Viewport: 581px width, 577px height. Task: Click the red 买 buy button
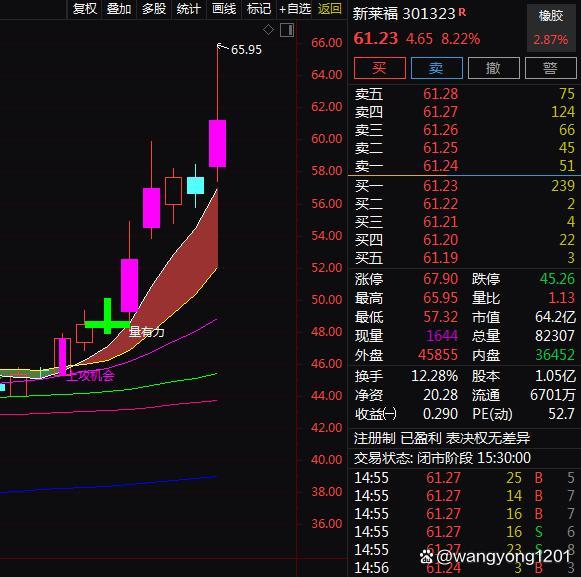[379, 68]
